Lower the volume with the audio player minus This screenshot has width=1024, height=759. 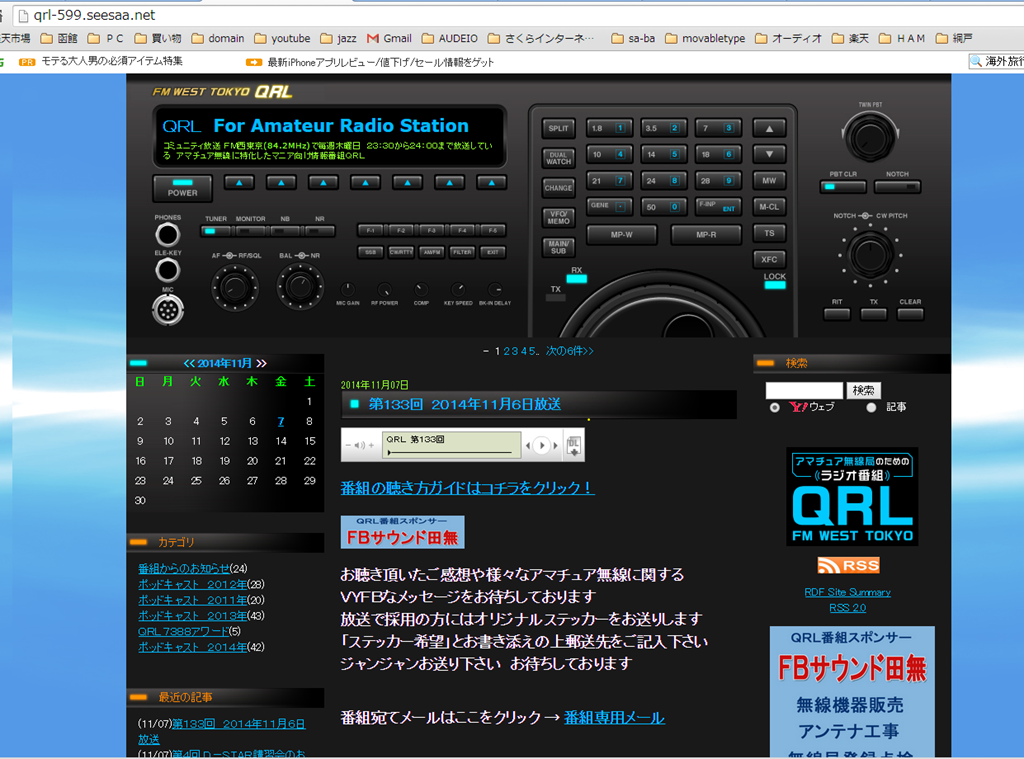tap(348, 445)
